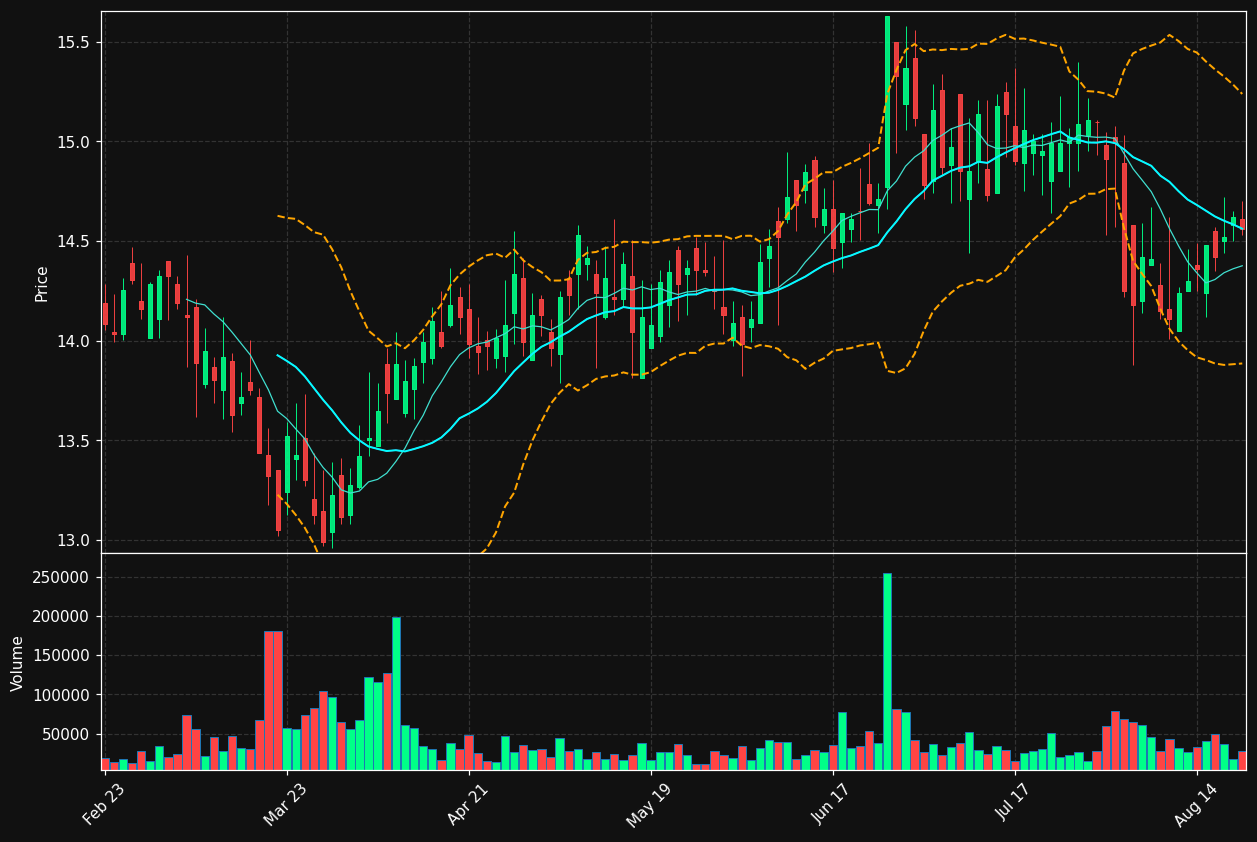Click the 13.0 price axis label
Image resolution: width=1257 pixels, height=842 pixels.
coord(73,540)
